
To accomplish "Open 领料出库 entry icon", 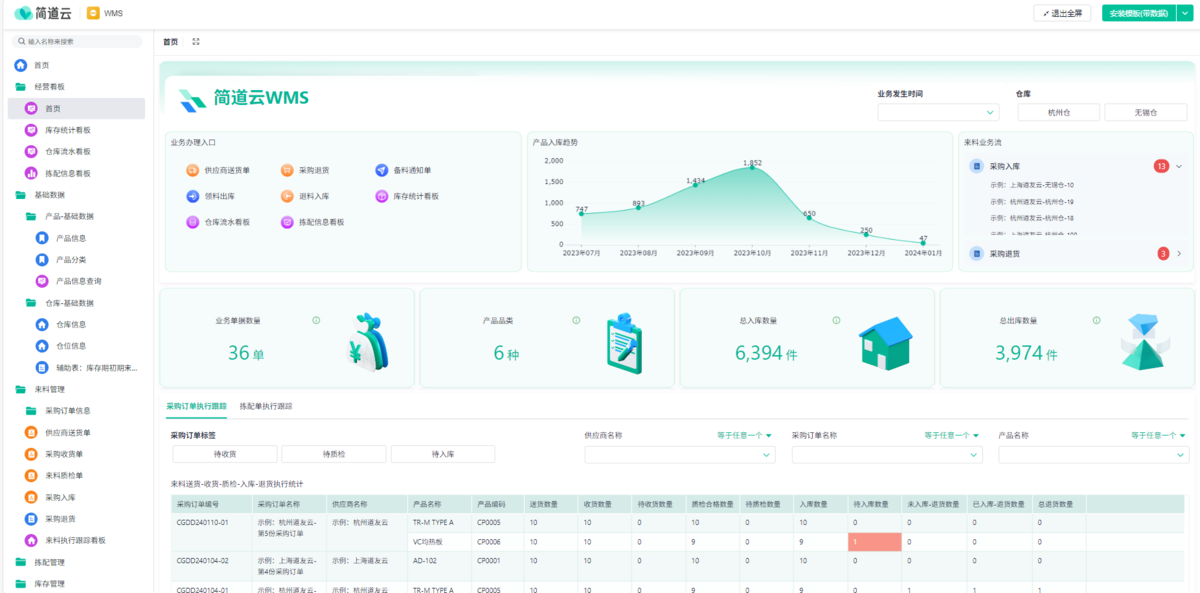I will click(x=192, y=196).
